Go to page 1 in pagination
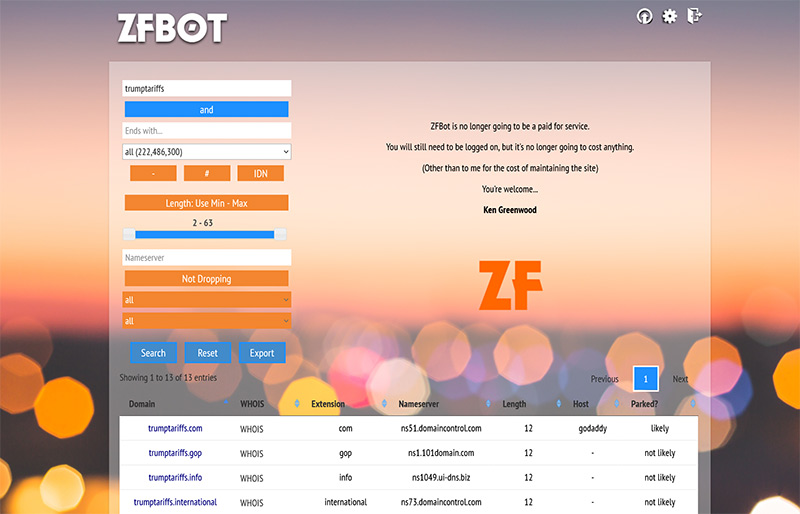800x514 pixels. coord(646,379)
